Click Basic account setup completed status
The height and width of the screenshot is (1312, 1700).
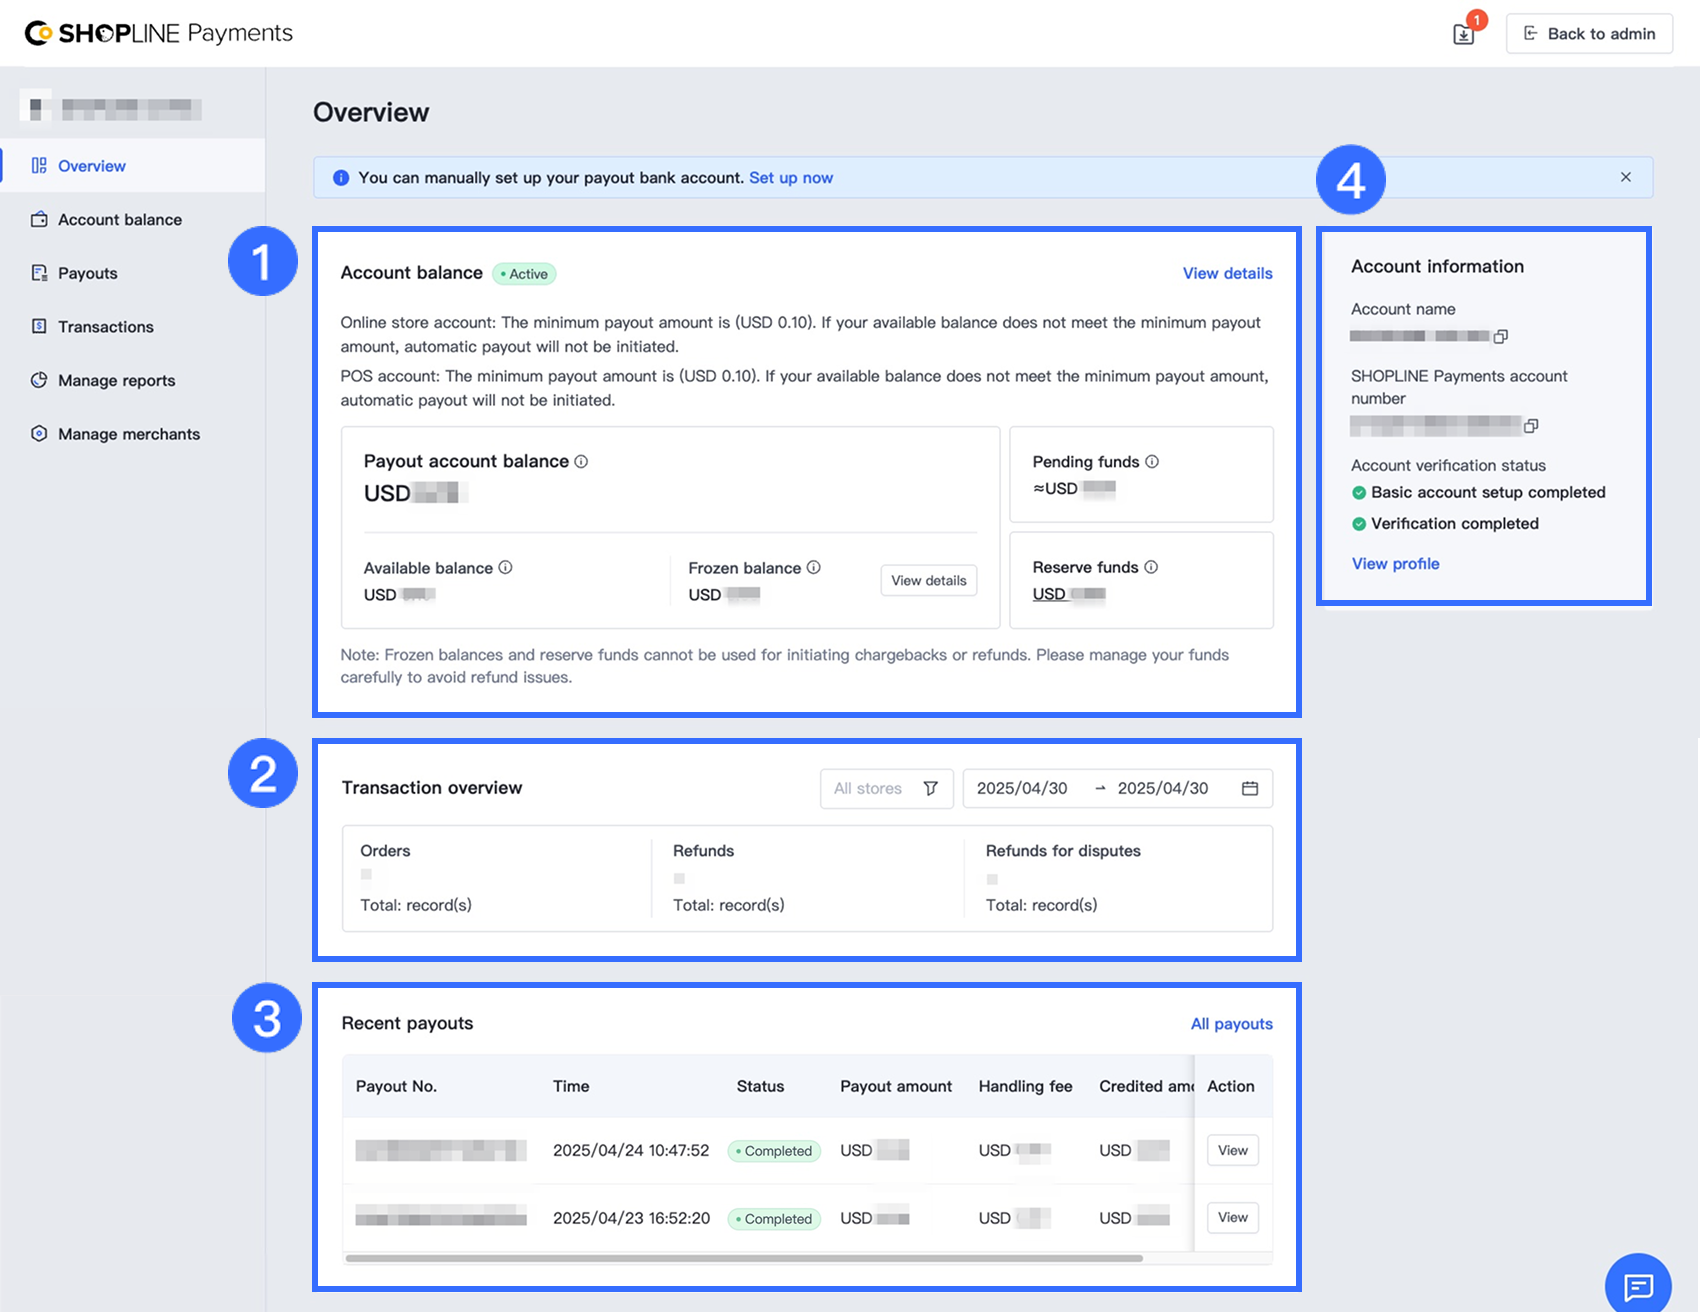coord(1488,492)
